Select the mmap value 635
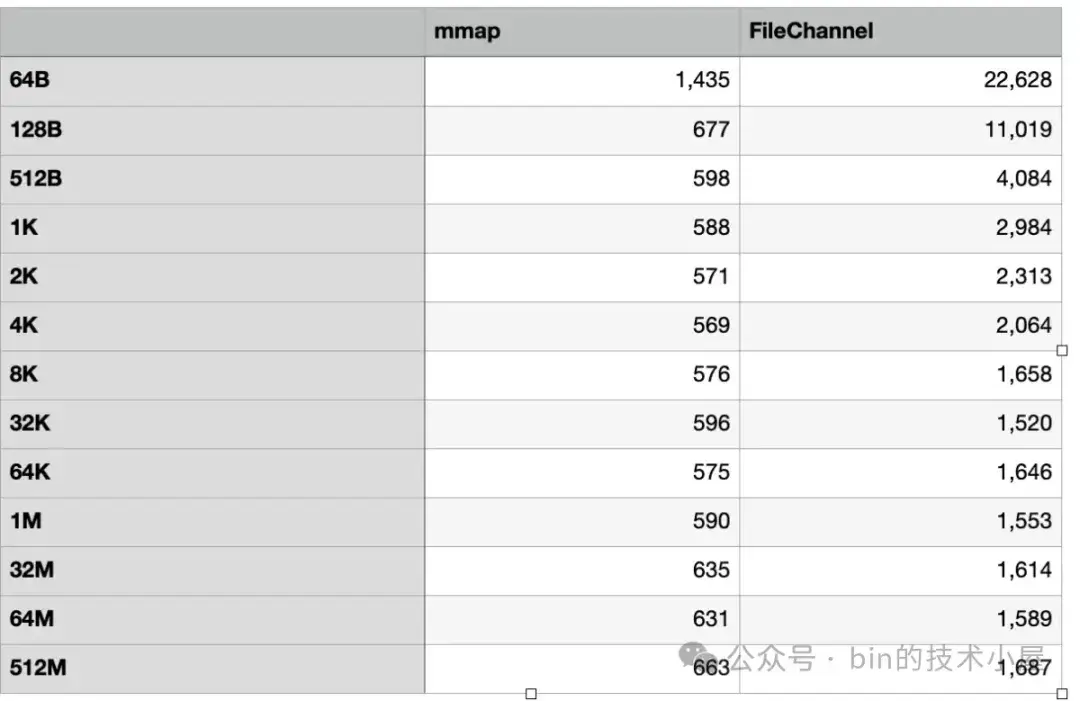Screen dimensions: 1080x701 click(x=710, y=571)
